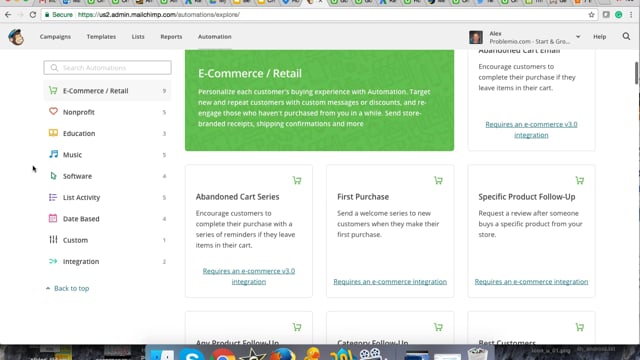Click the E-Commerce / Retail green banner heading
Image resolution: width=640 pixels, height=360 pixels.
pos(250,73)
